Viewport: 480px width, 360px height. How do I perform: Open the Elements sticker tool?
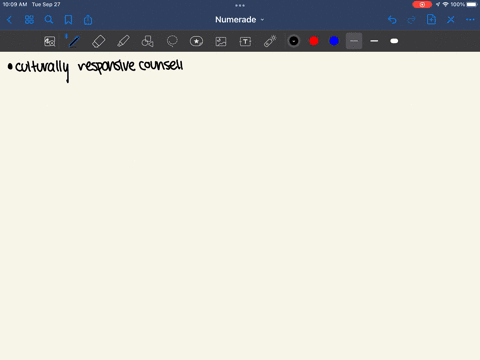[x=196, y=41]
